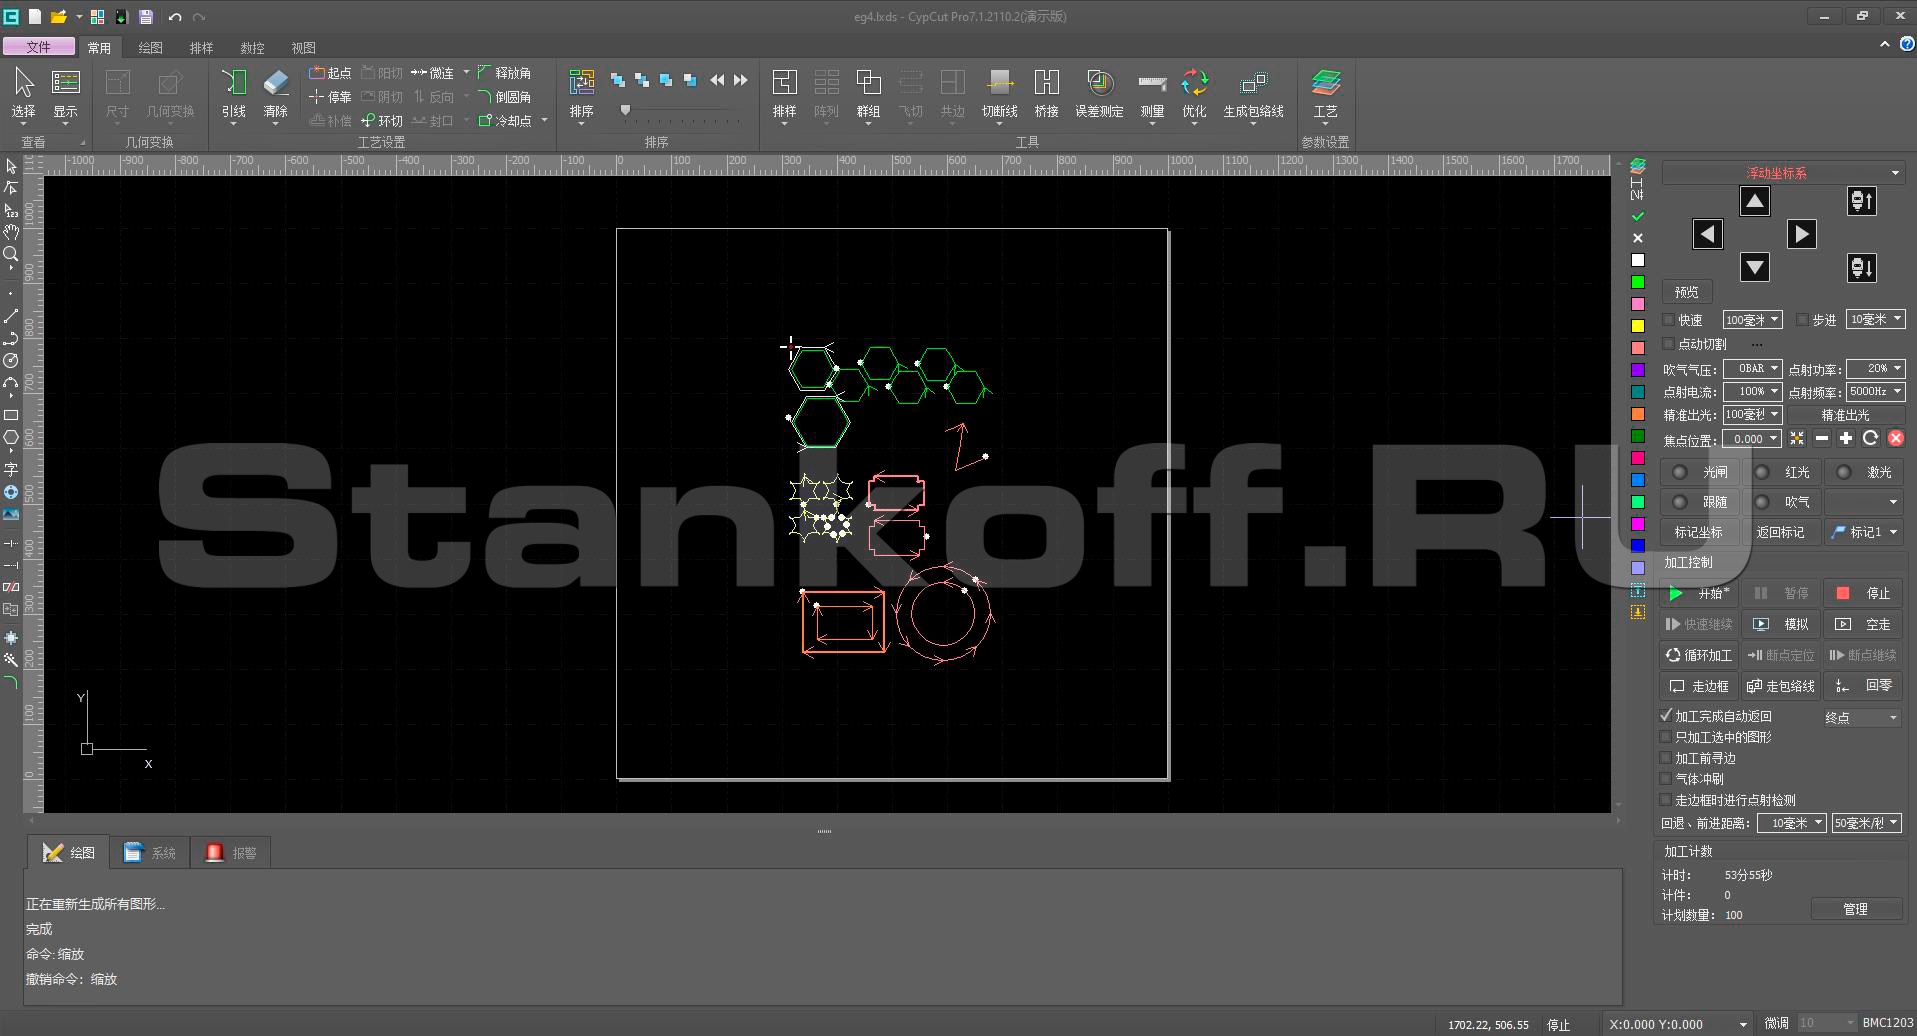The height and width of the screenshot is (1036, 1917).
Task: Raise the cutting head (Z up) icon
Action: pos(1862,202)
